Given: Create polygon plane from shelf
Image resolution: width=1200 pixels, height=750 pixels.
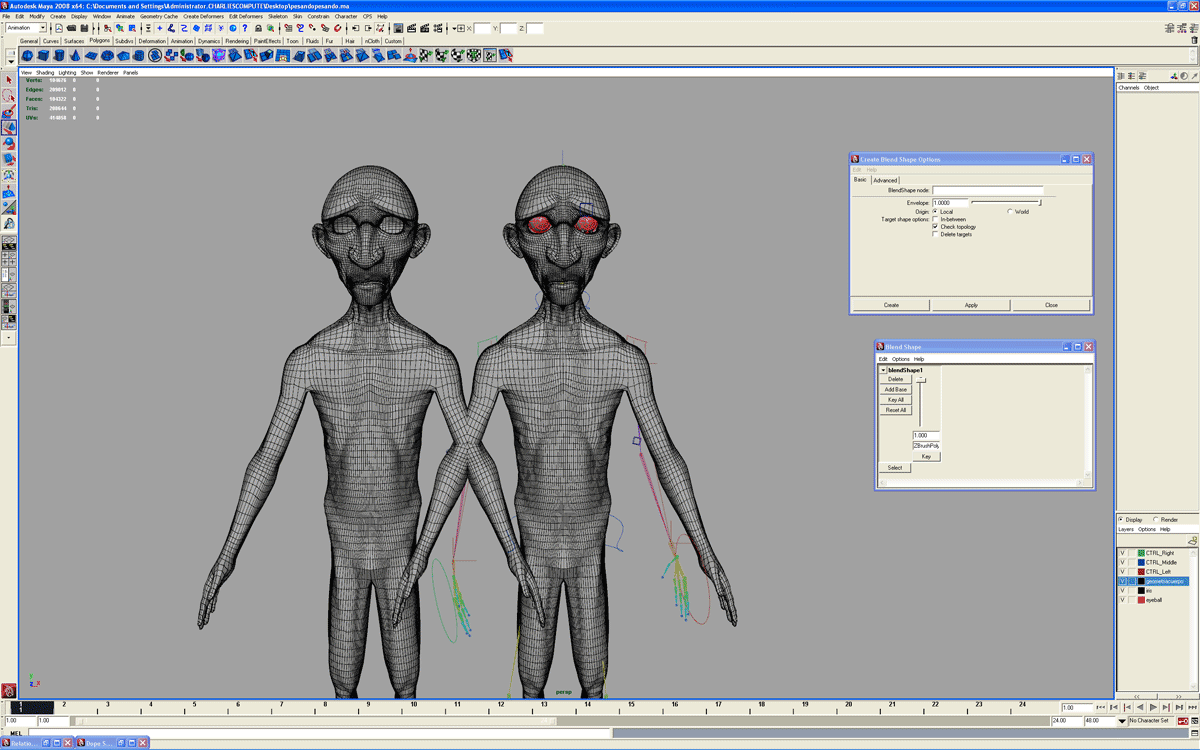Looking at the screenshot, I should coord(90,55).
